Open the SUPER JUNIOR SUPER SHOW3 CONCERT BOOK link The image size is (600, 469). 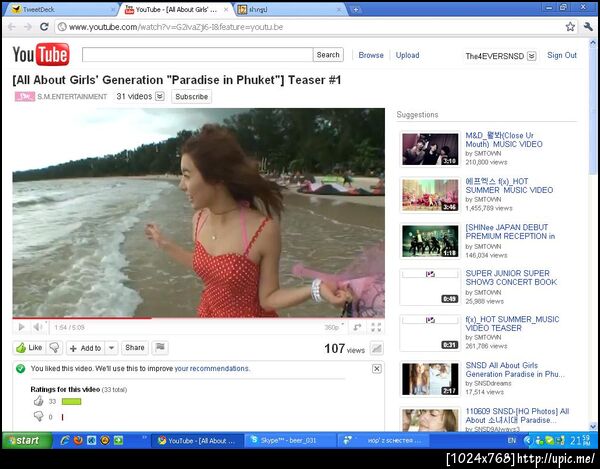(511, 277)
